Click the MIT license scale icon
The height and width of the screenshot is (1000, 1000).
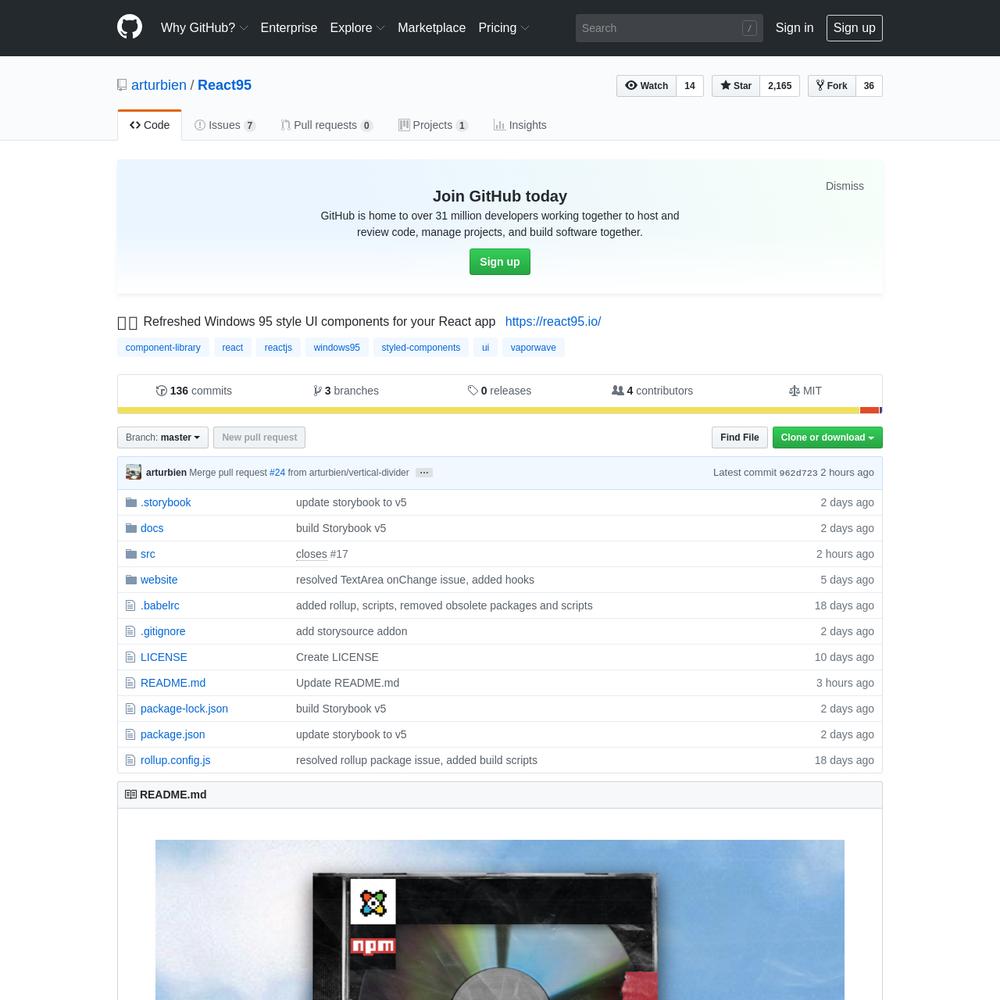pos(794,390)
